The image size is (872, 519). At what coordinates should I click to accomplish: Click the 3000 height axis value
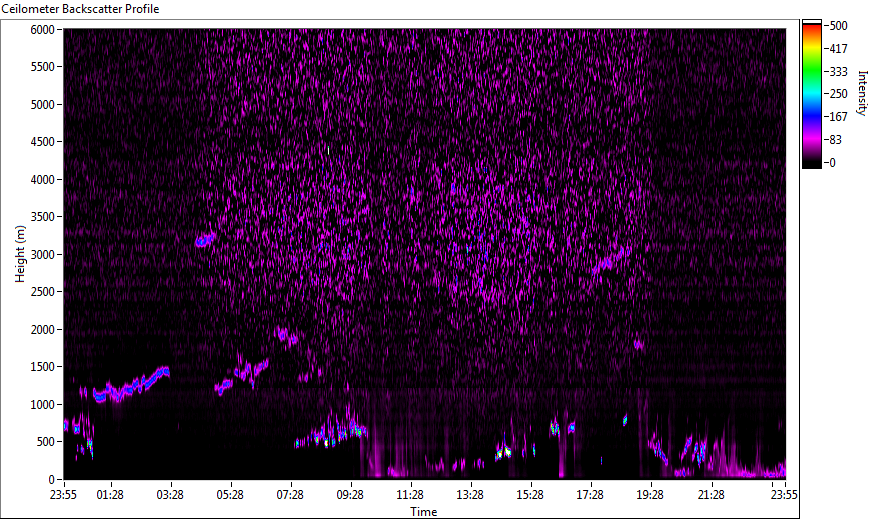pyautogui.click(x=43, y=255)
